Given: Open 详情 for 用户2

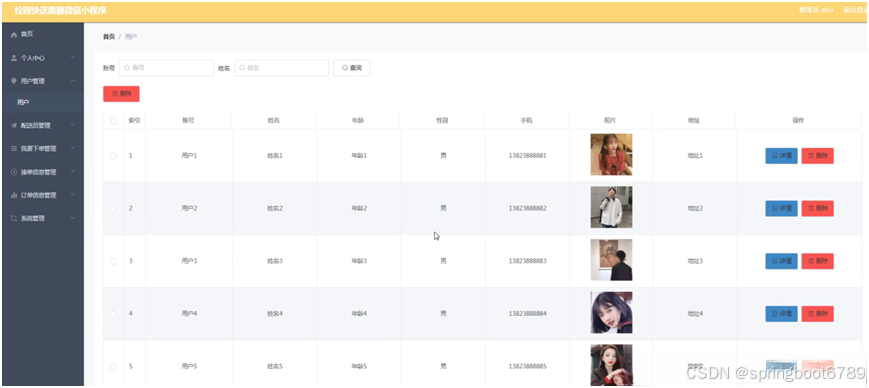Looking at the screenshot, I should pyautogui.click(x=781, y=208).
